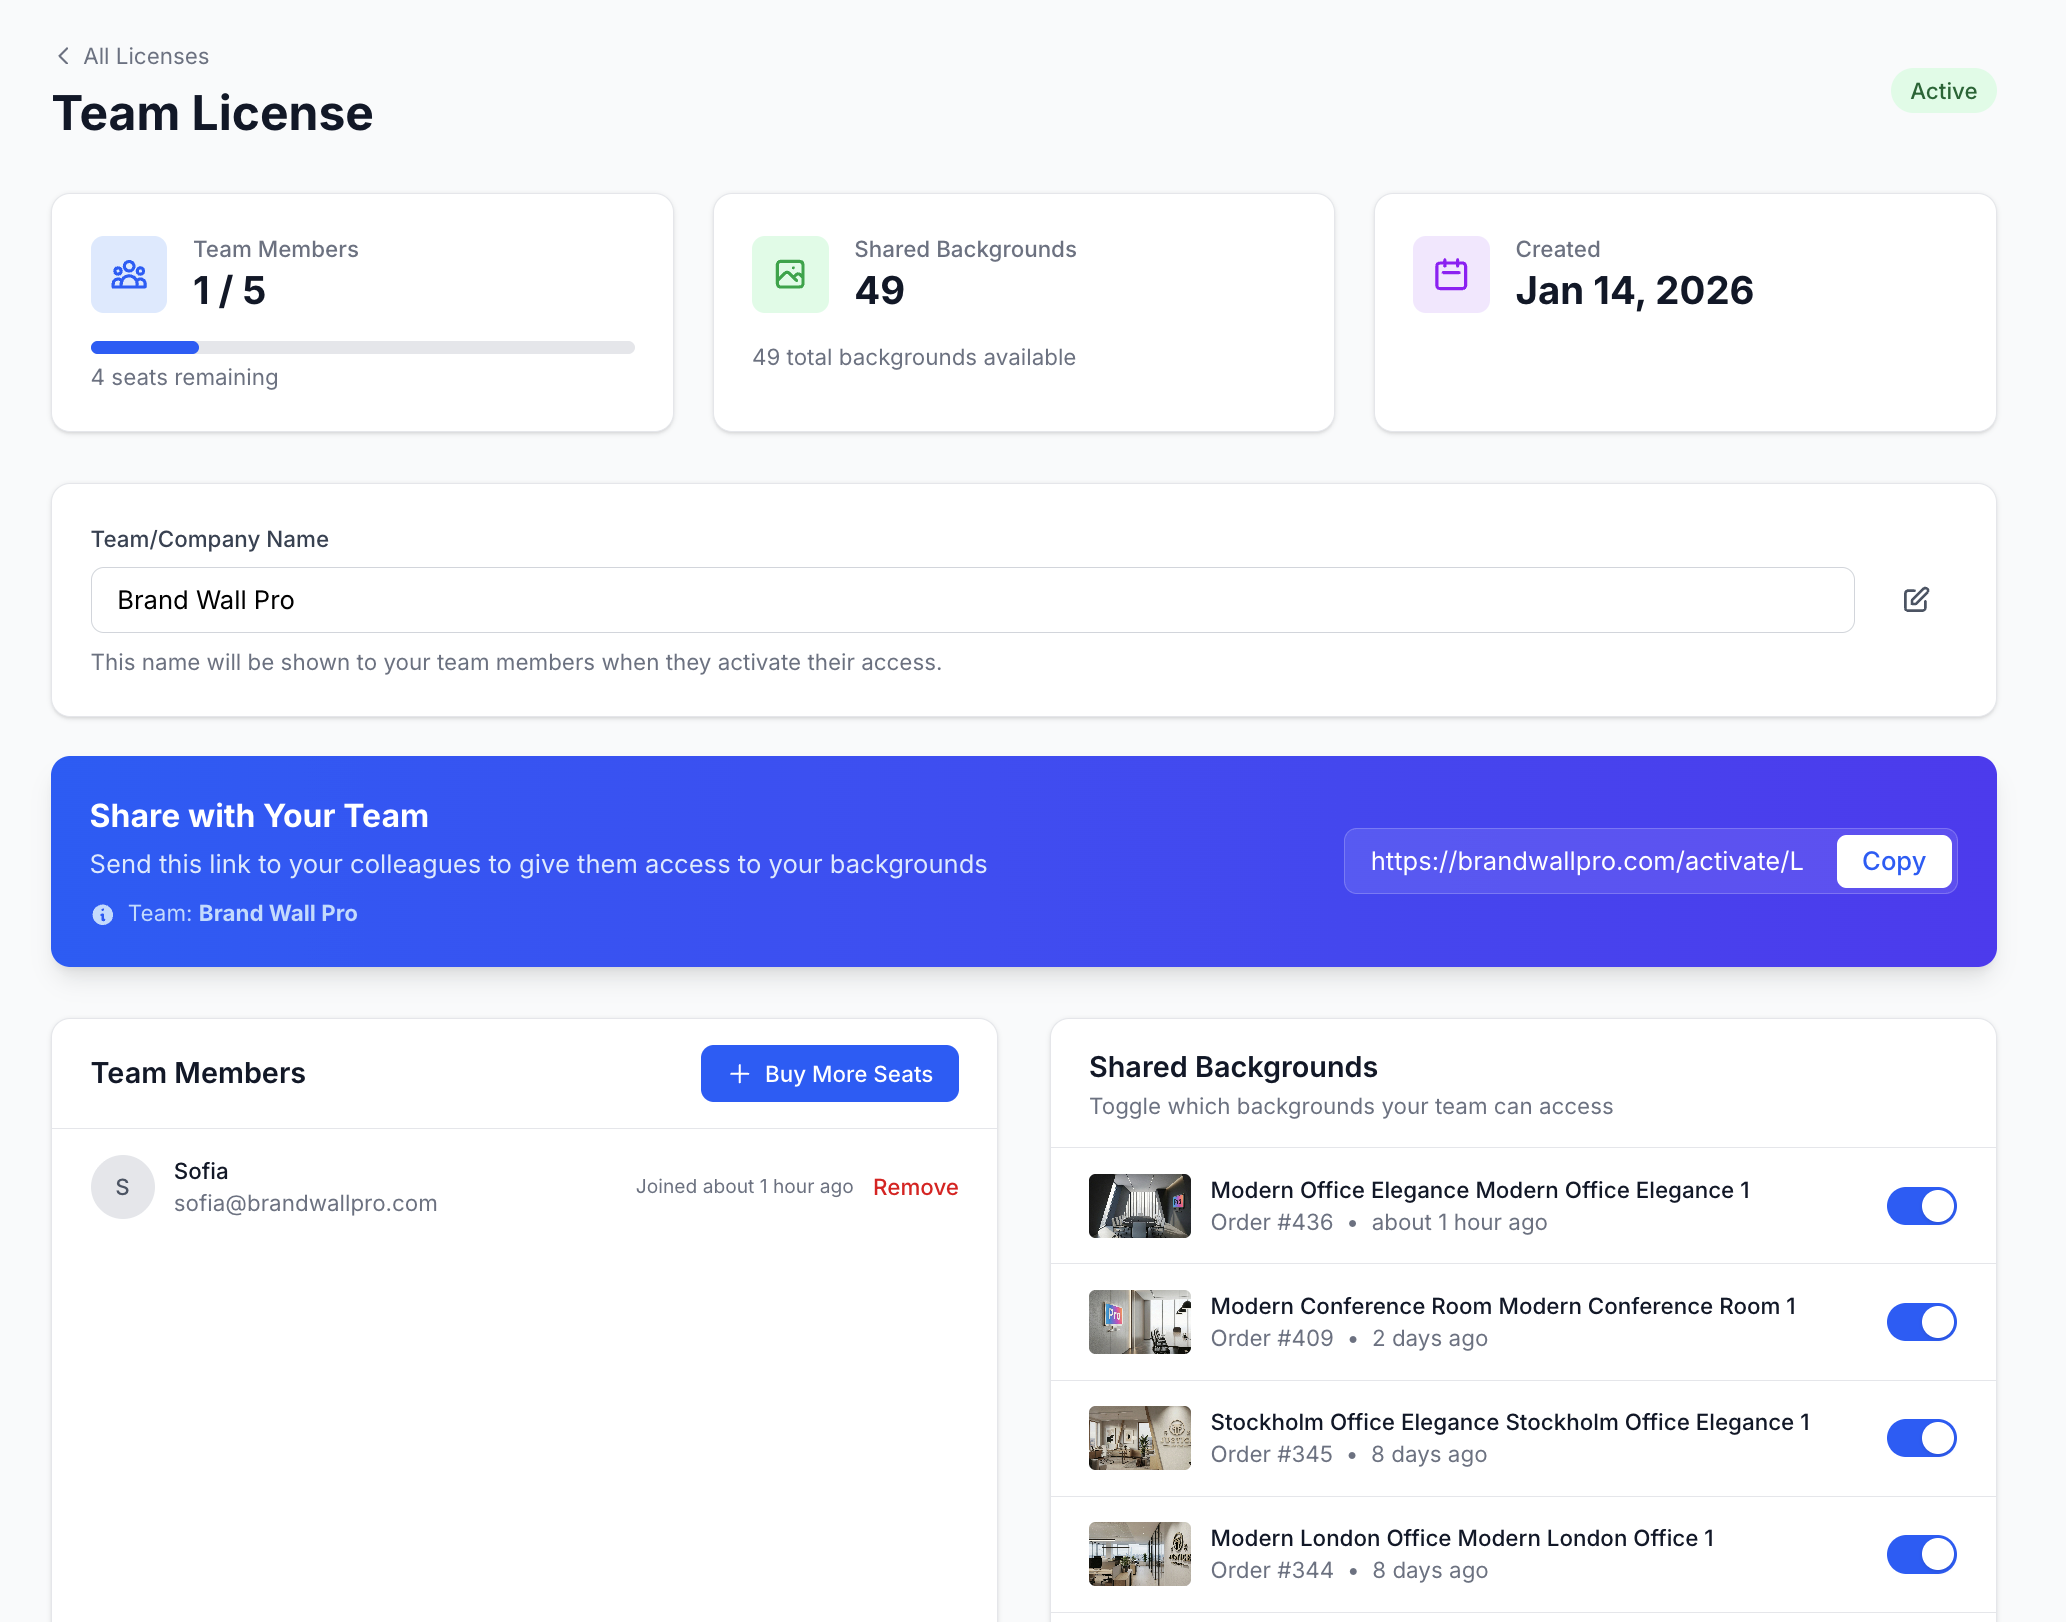Disable sharing for Modern Office Elegance 1

point(1921,1205)
